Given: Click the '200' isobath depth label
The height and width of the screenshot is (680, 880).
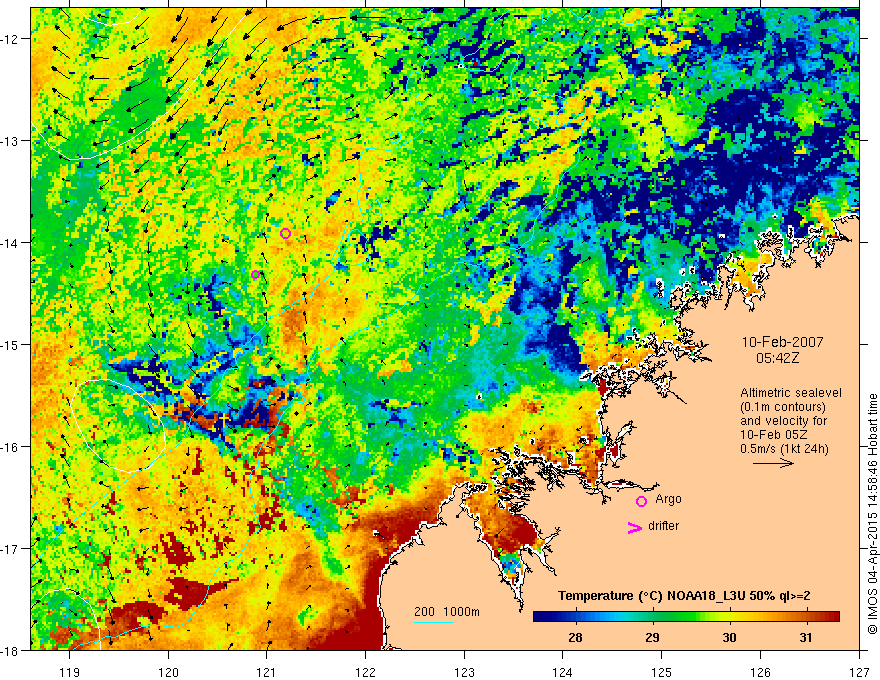Looking at the screenshot, I should (424, 612).
